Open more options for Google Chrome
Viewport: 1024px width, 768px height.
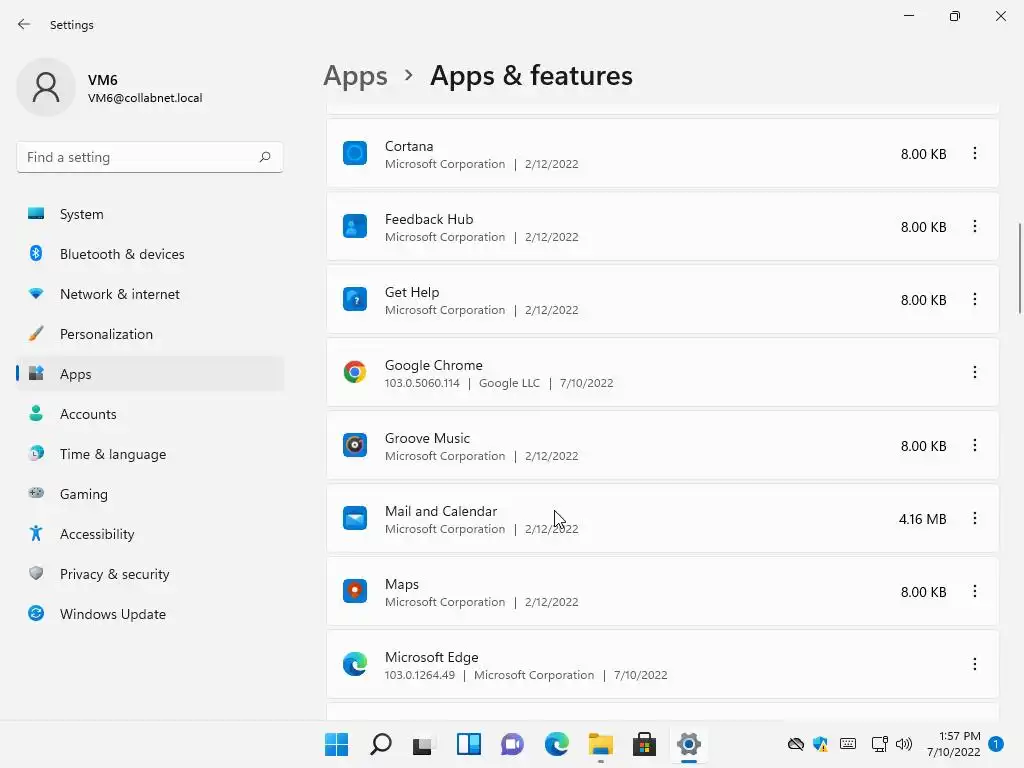pyautogui.click(x=974, y=372)
